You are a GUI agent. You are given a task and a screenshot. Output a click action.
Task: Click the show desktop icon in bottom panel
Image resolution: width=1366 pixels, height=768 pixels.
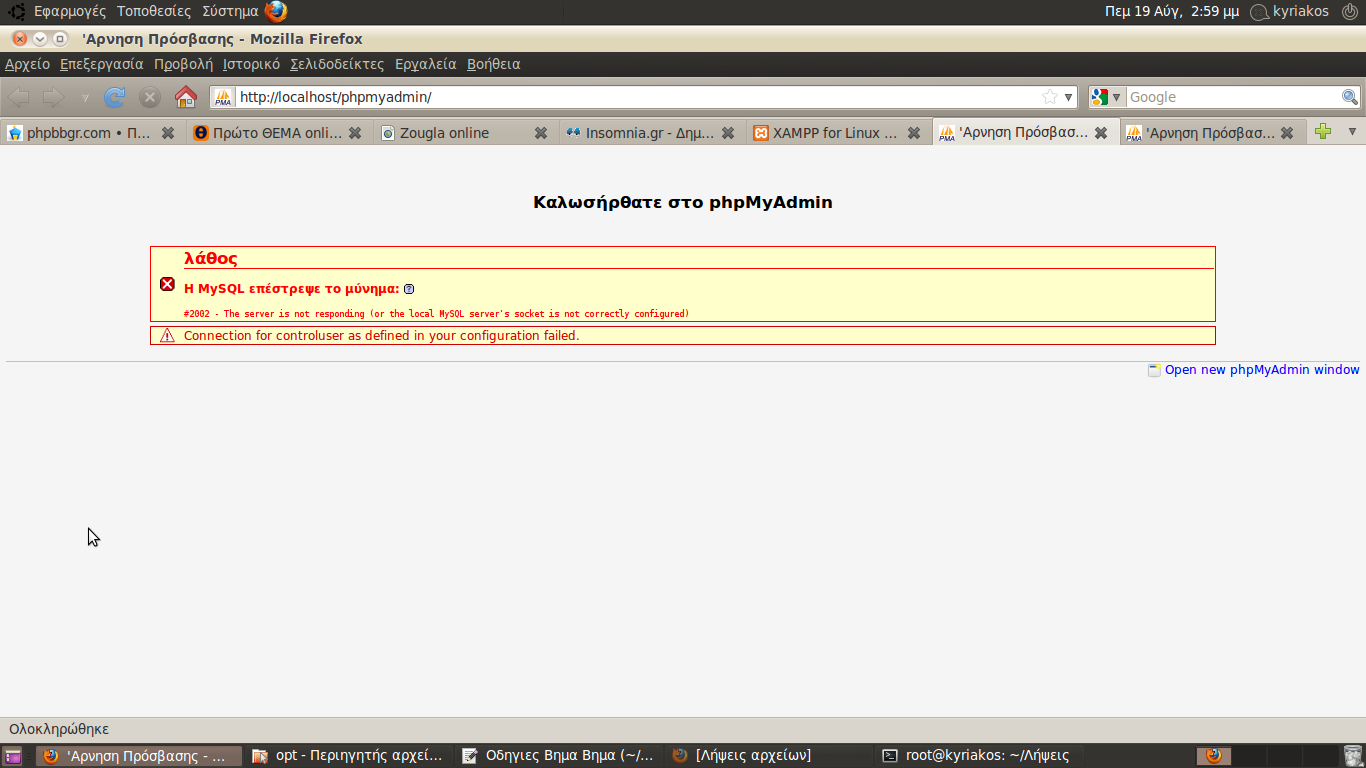pos(13,756)
